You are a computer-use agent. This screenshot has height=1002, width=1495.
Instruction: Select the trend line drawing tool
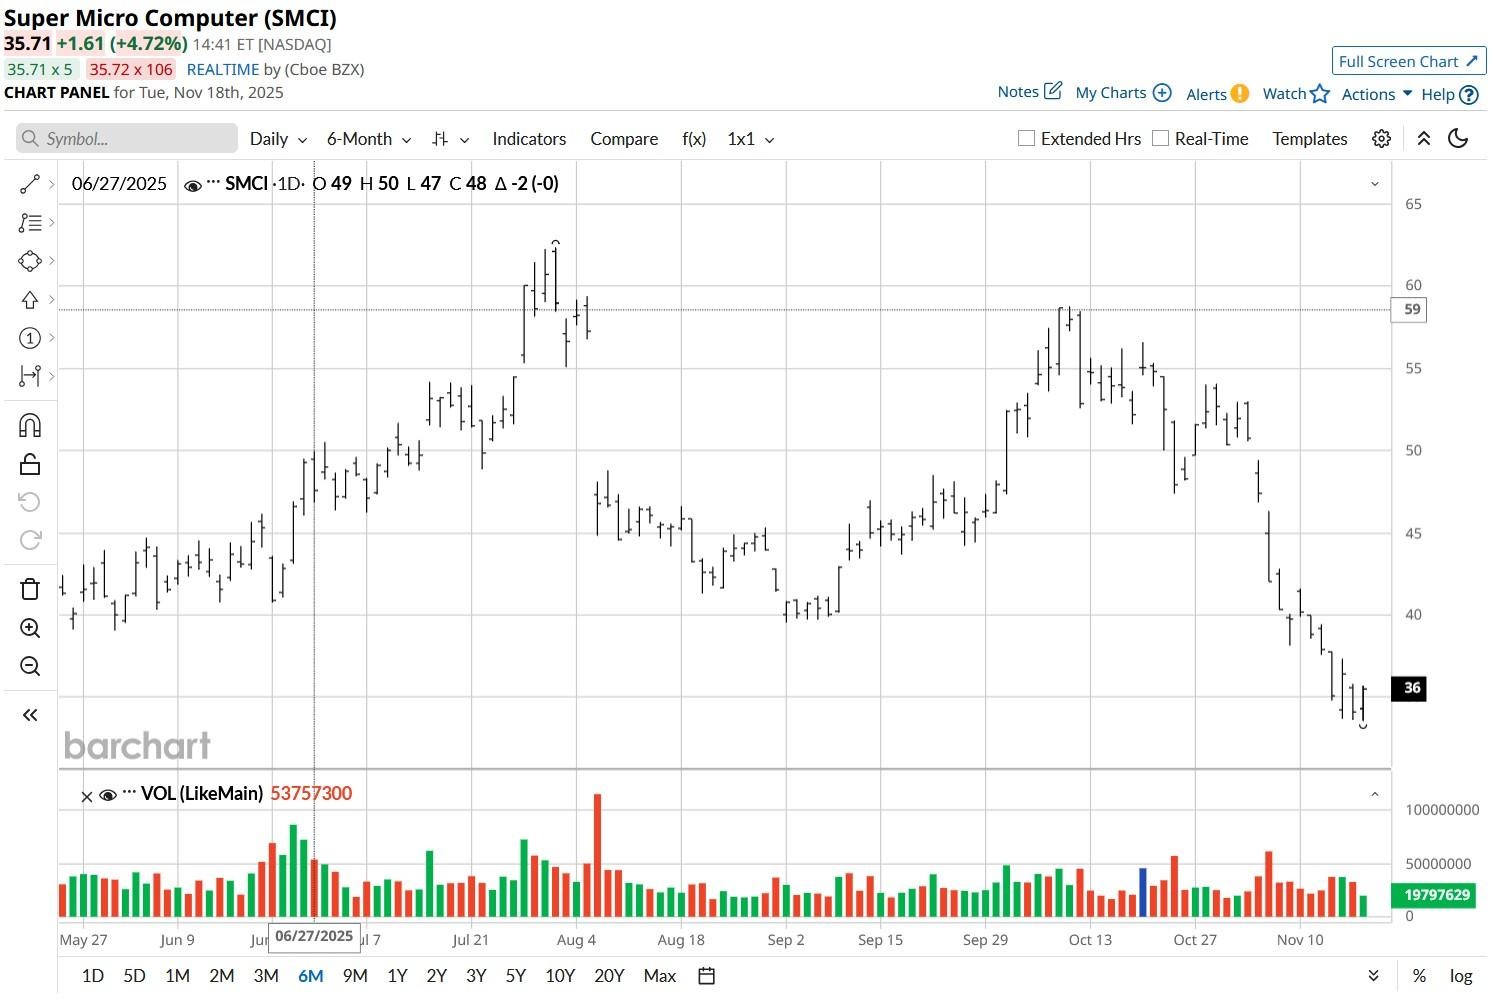click(x=30, y=184)
